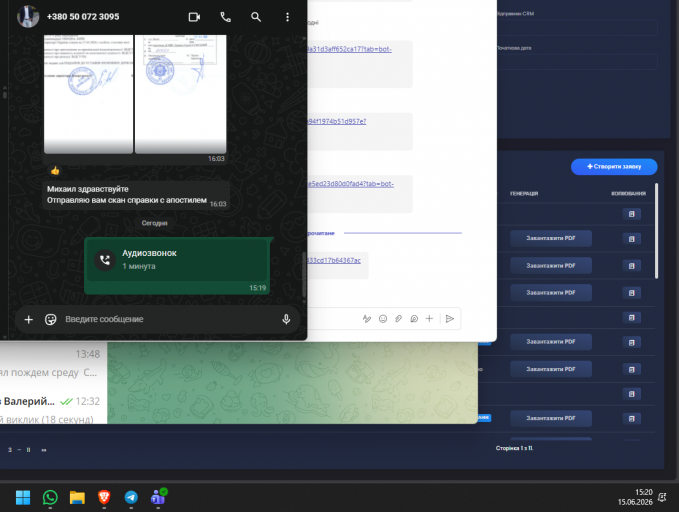This screenshot has width=679, height=512.
Task: Open the taskbar clock showing 15:20
Action: 635,497
